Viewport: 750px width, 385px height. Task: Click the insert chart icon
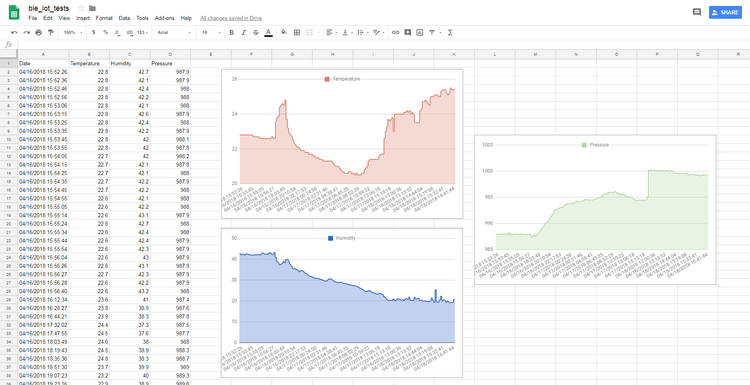coord(419,33)
